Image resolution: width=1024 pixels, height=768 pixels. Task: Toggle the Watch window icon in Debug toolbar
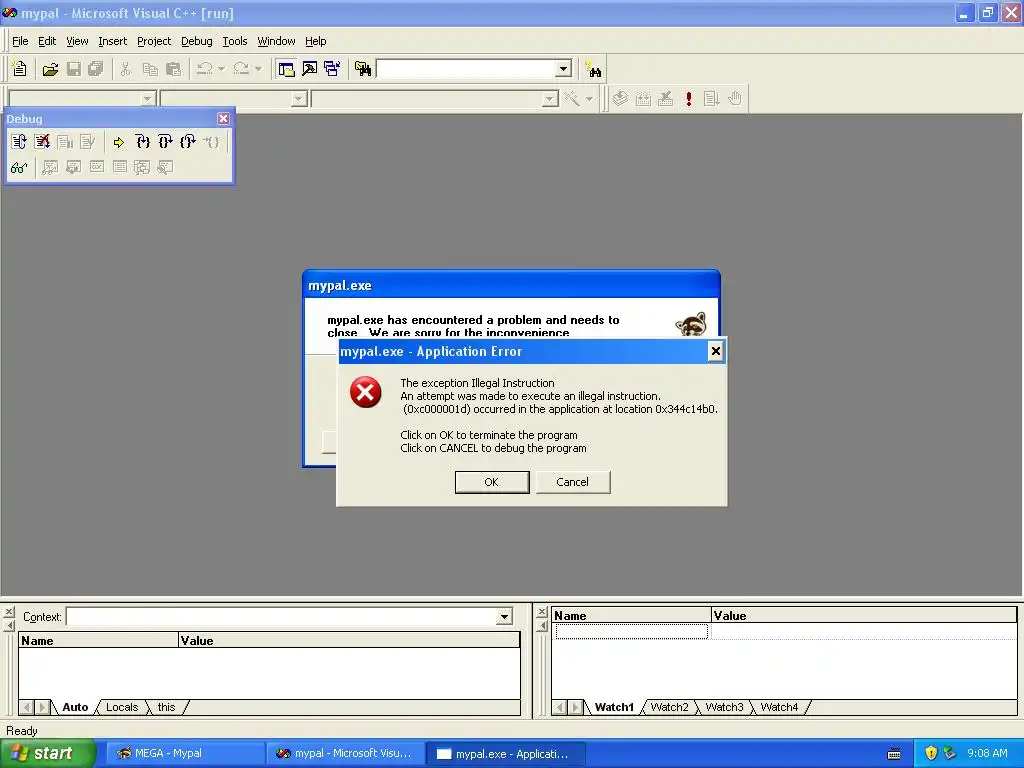pyautogui.click(x=50, y=167)
